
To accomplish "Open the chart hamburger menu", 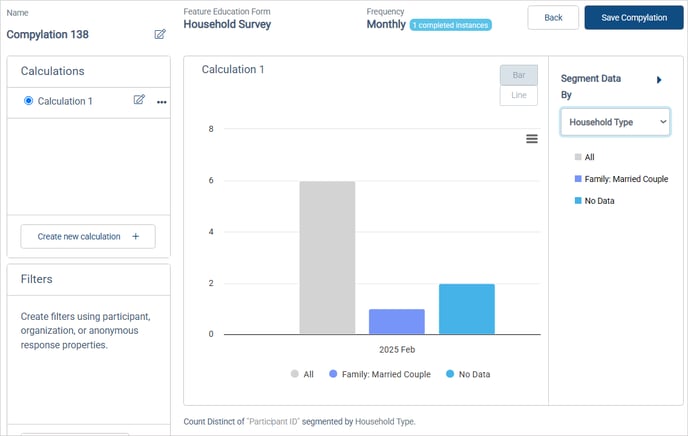I will 532,139.
